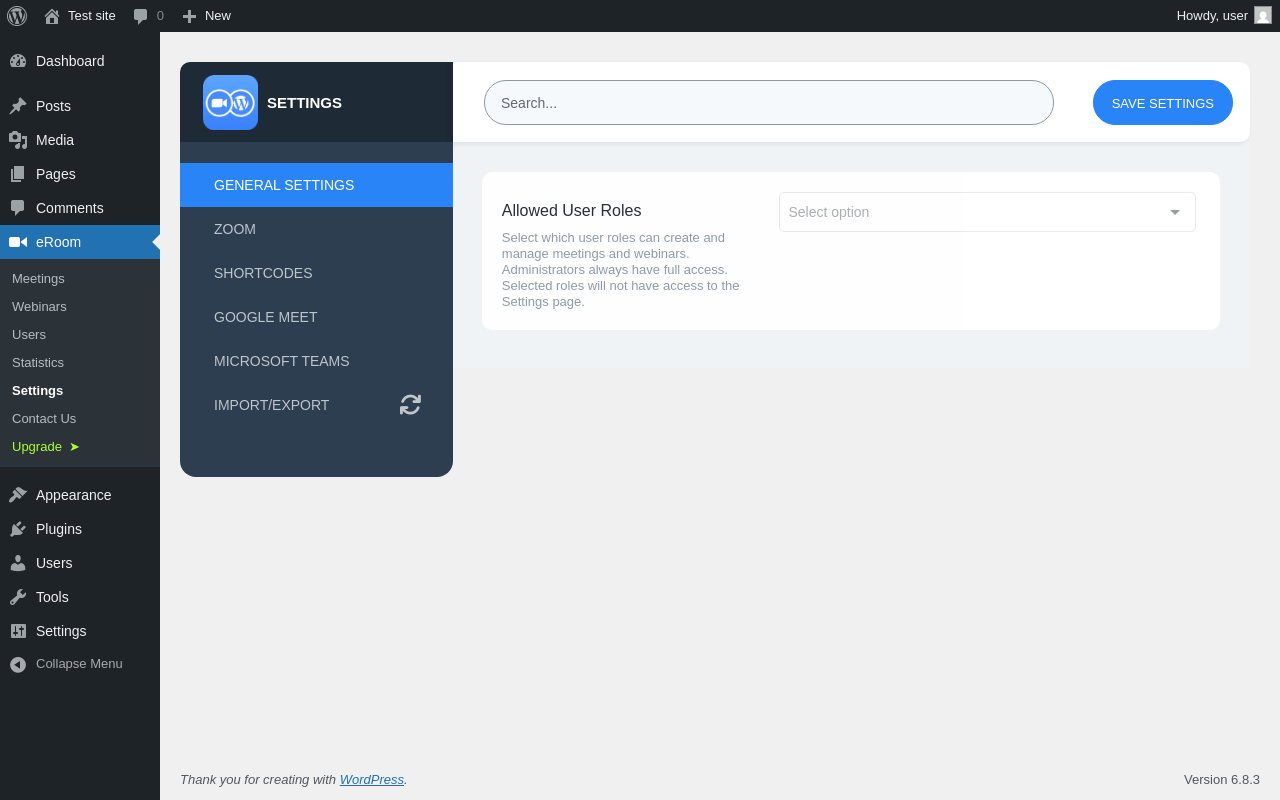Click the Howdy, user account text
The height and width of the screenshot is (800, 1280).
pyautogui.click(x=1212, y=16)
